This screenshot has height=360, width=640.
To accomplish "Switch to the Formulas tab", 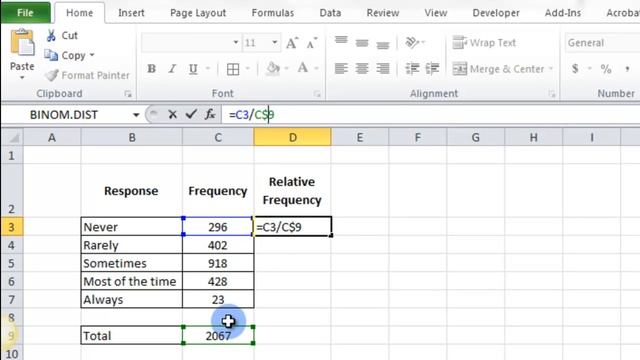I will (x=273, y=13).
